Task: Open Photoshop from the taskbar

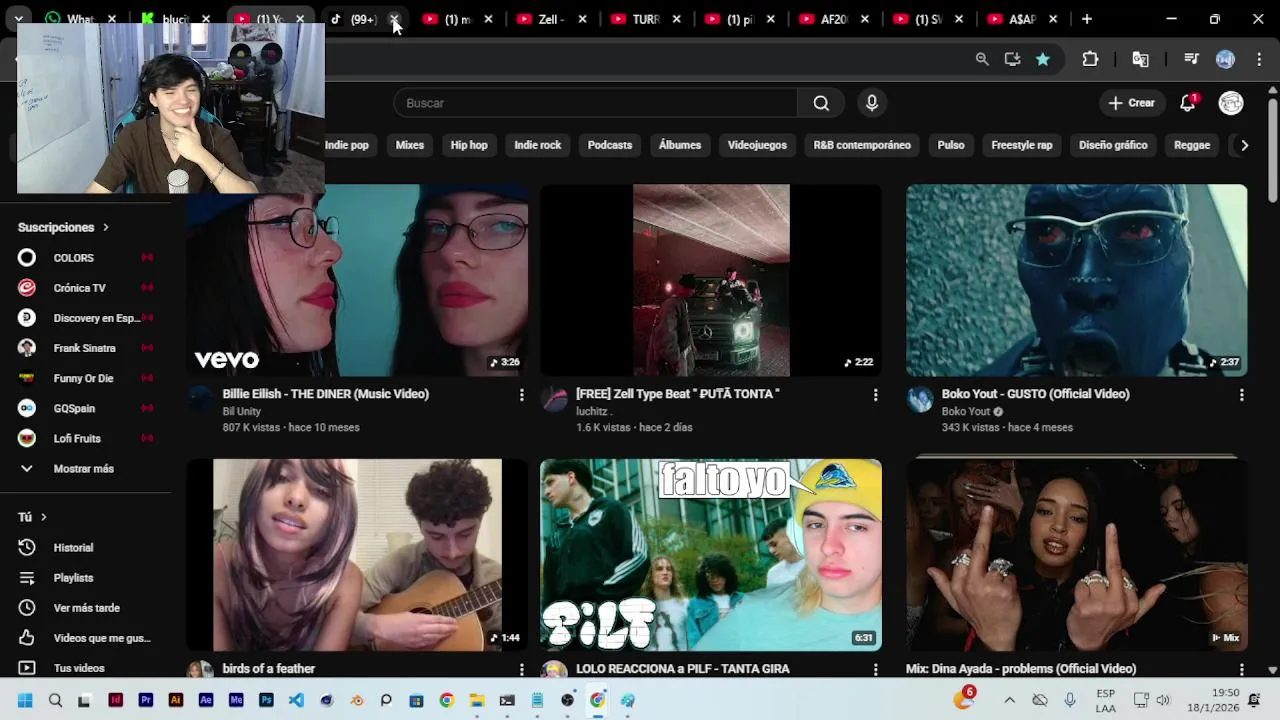Action: (266, 700)
